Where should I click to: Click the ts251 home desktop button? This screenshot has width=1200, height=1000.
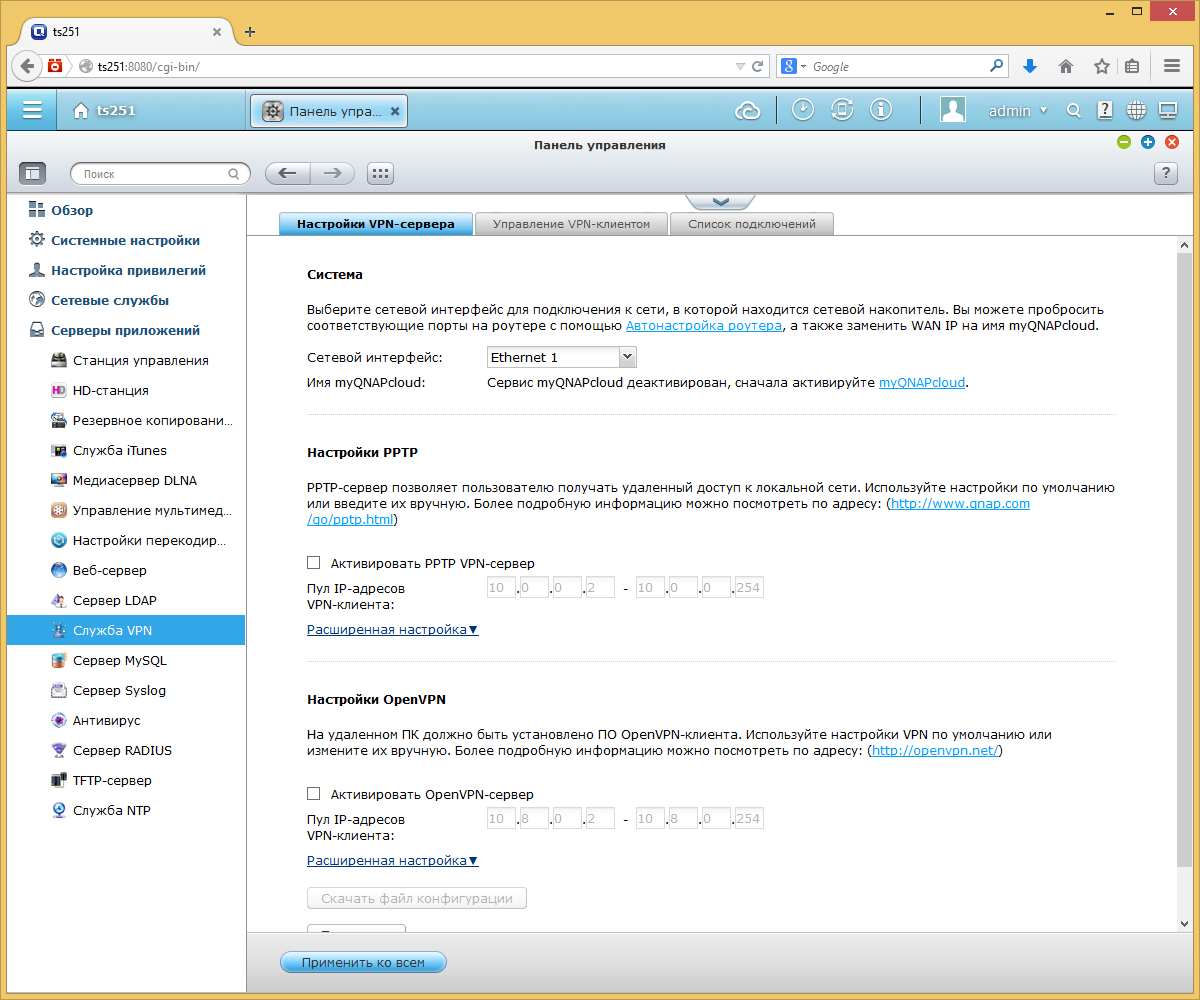click(104, 111)
